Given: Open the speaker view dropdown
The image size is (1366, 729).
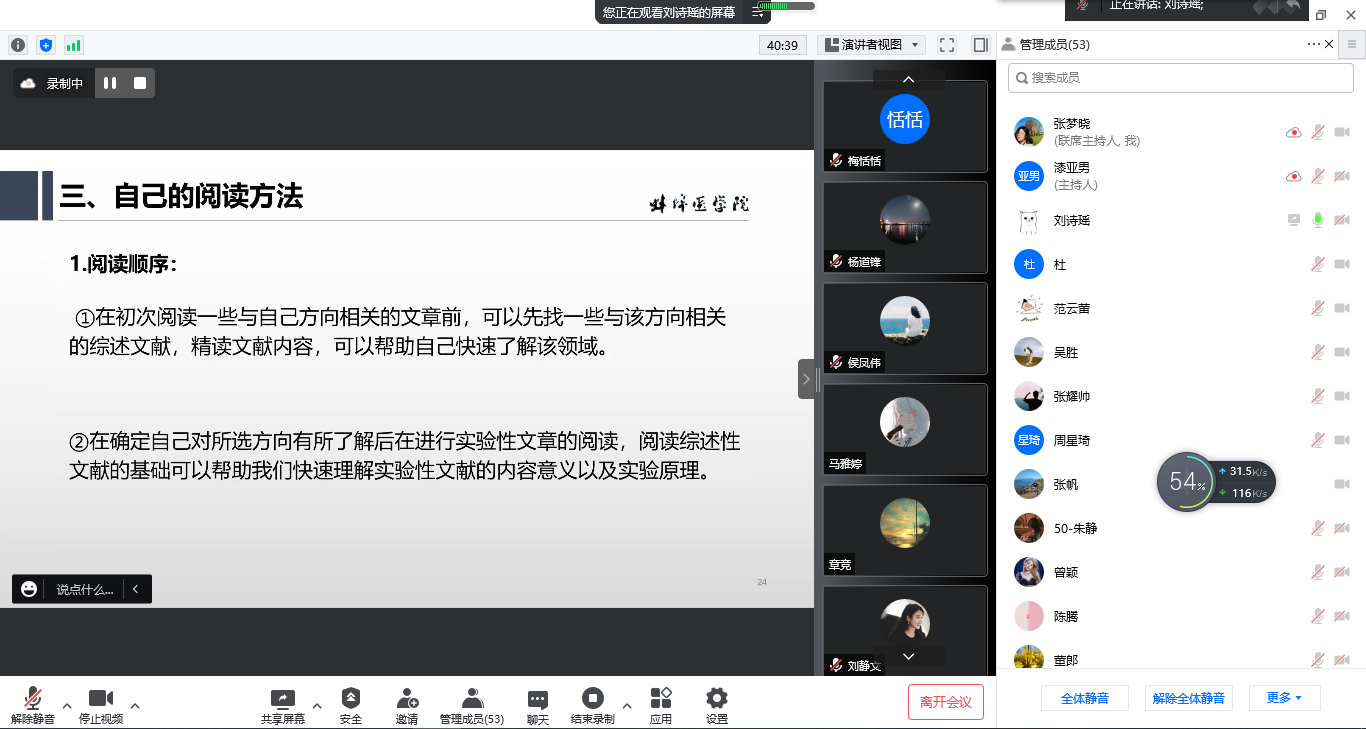Looking at the screenshot, I should [871, 45].
